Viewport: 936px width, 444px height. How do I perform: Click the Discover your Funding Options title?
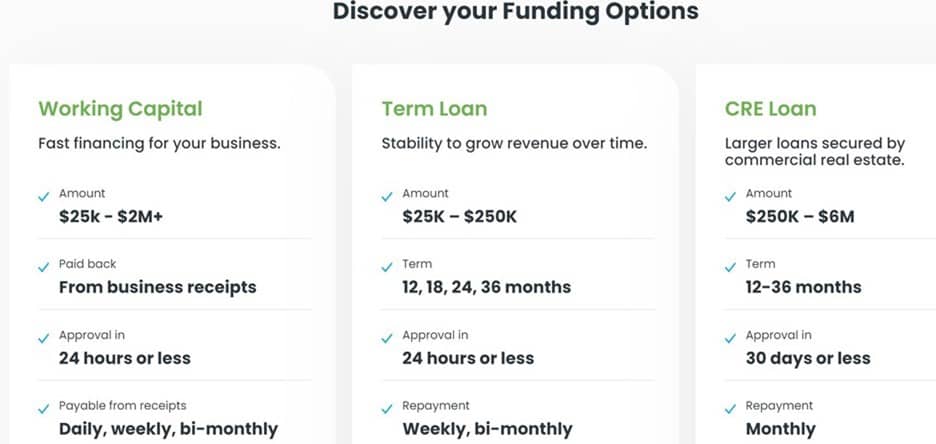pos(515,13)
